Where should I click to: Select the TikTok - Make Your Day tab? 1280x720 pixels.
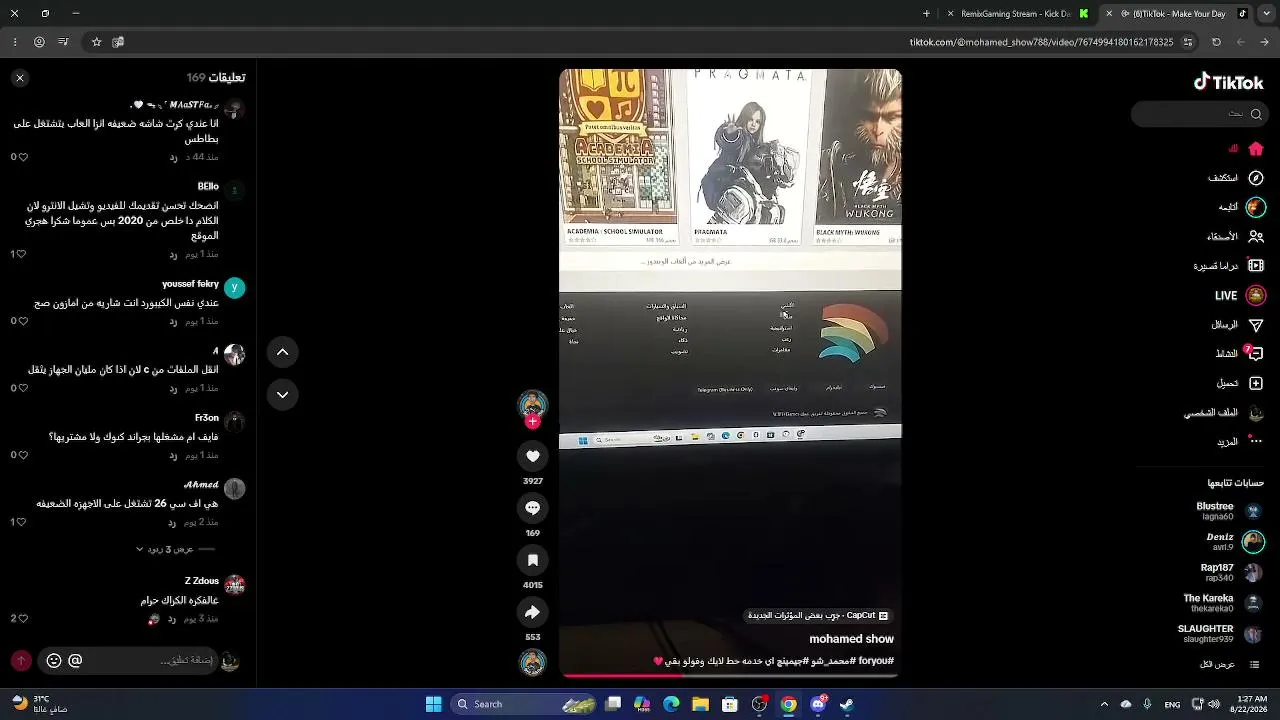(x=1178, y=14)
